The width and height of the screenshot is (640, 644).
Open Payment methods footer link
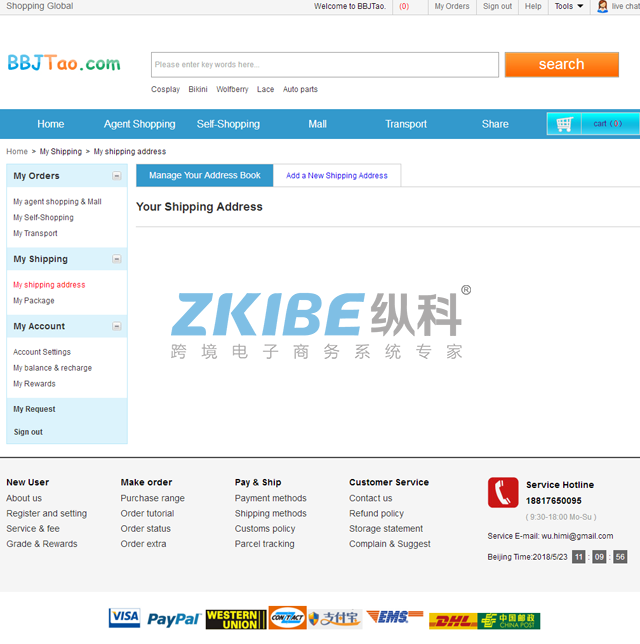270,498
